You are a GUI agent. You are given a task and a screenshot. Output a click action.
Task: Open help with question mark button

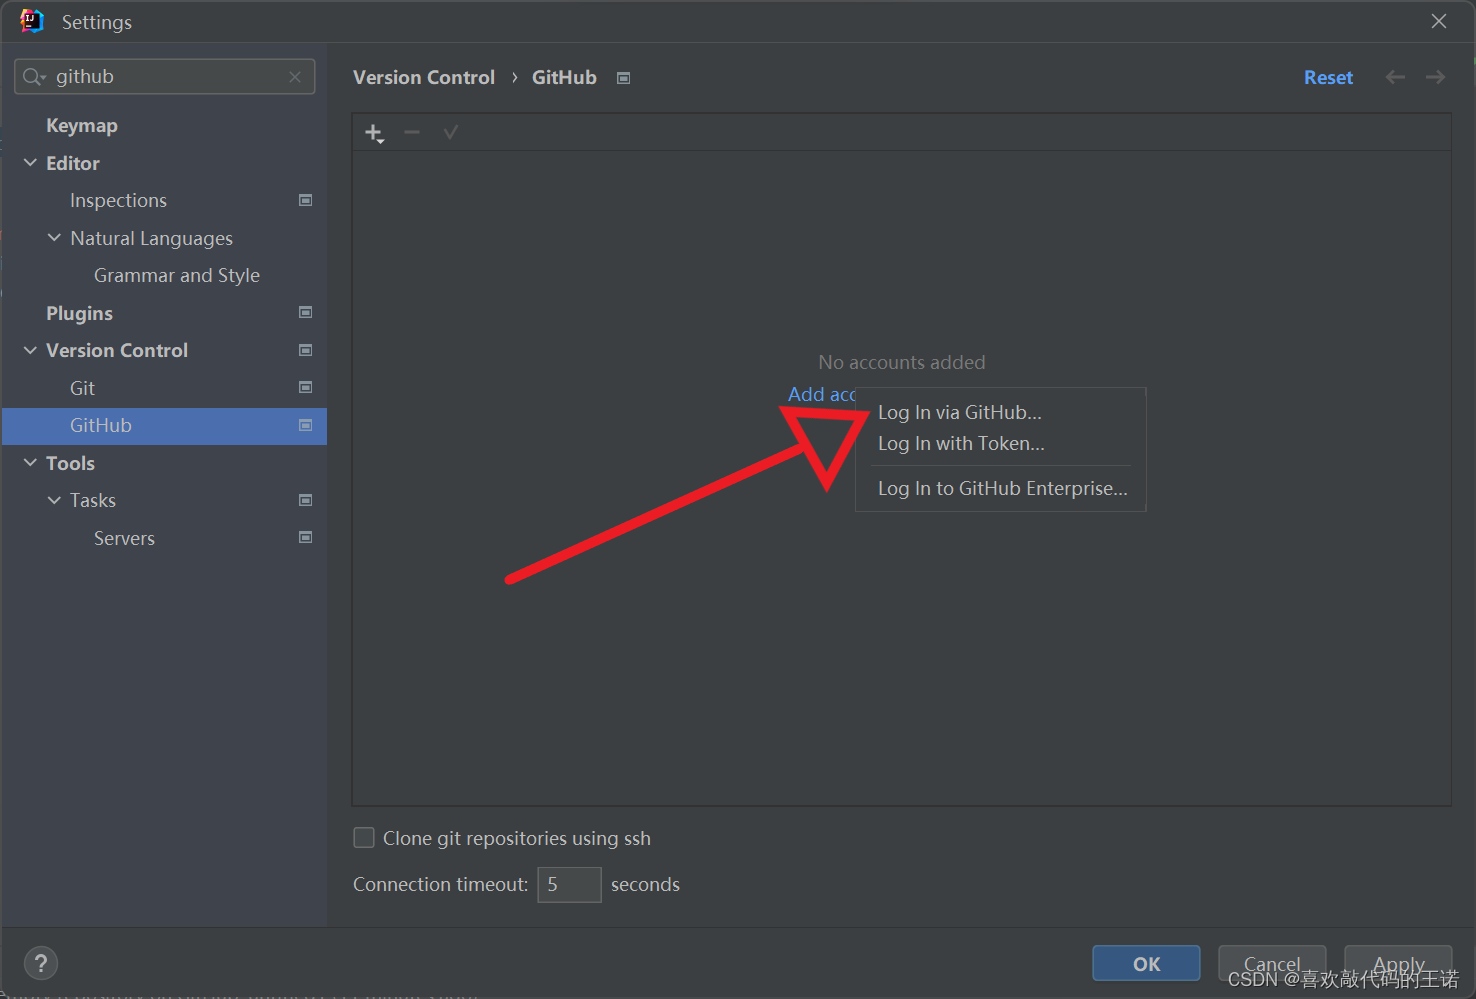[x=41, y=964]
